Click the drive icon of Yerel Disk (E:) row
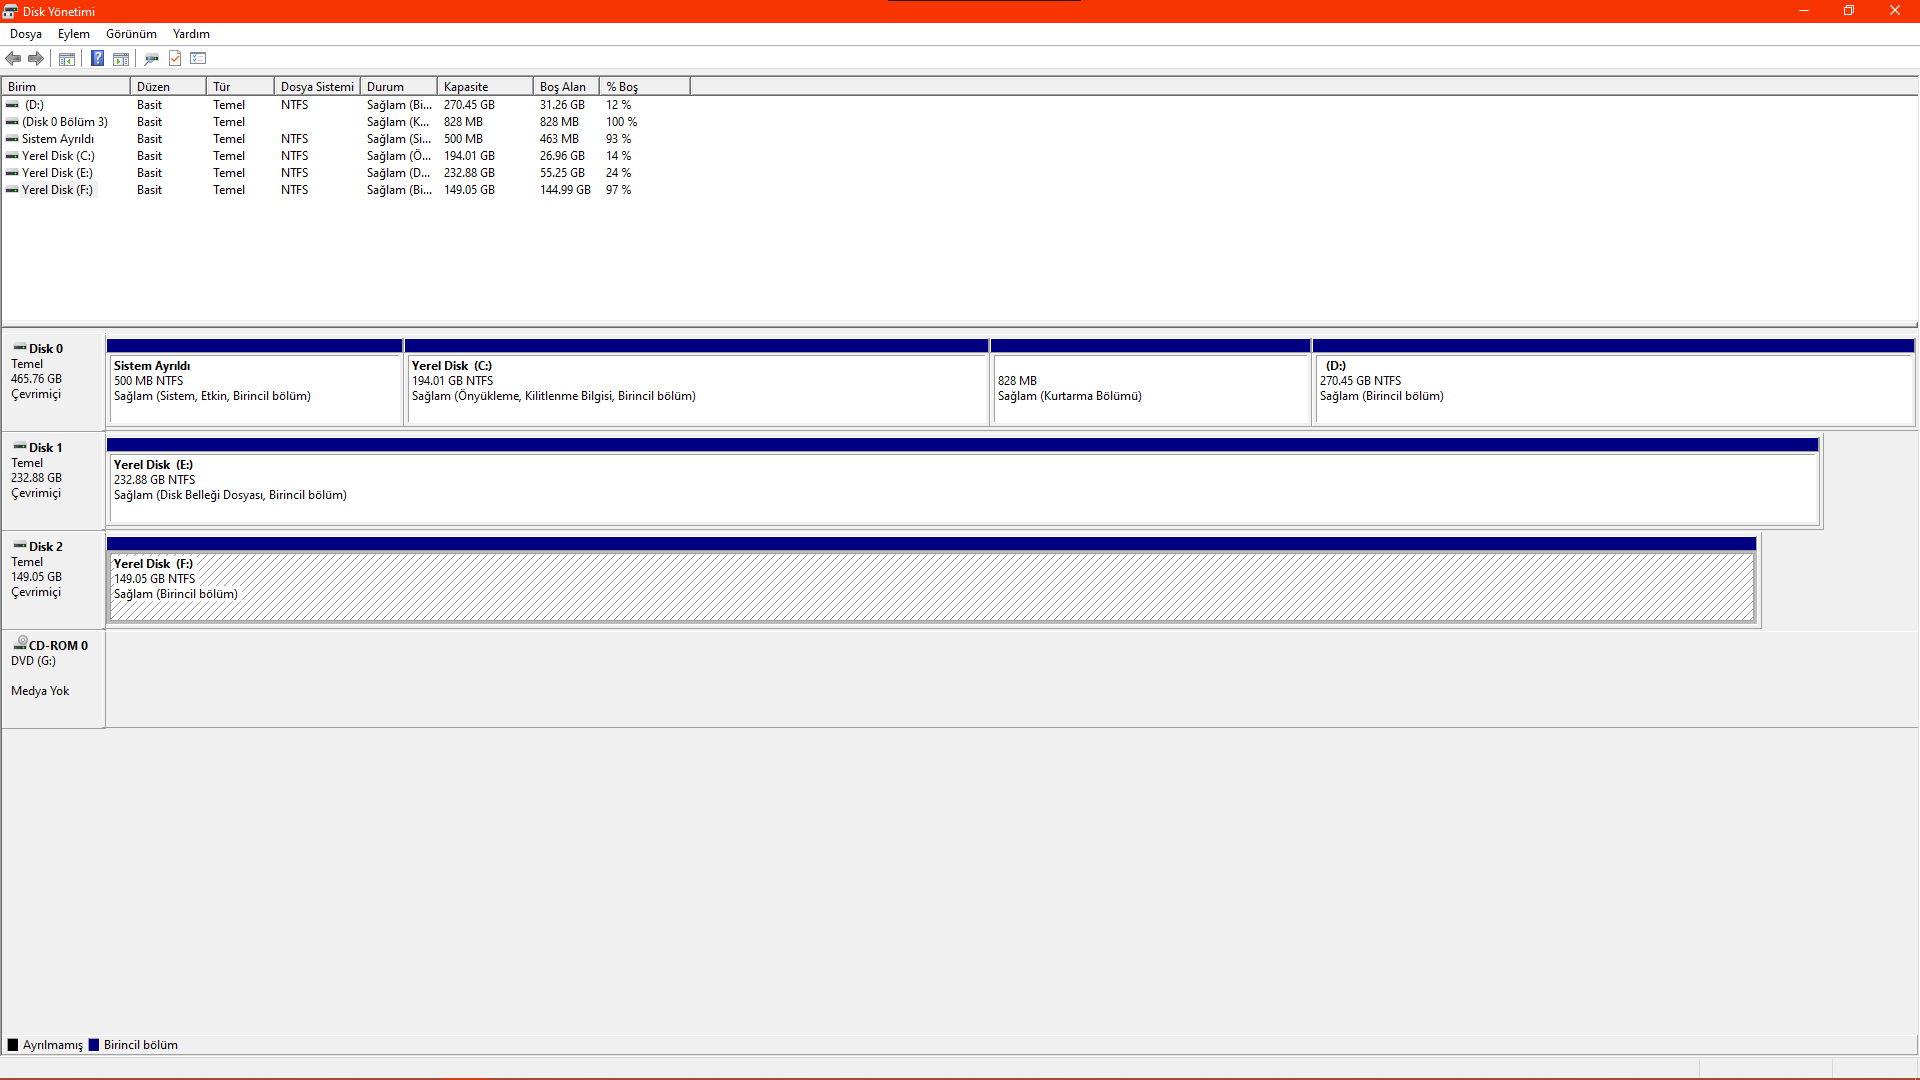Screen dimensions: 1920x1080 click(x=12, y=173)
